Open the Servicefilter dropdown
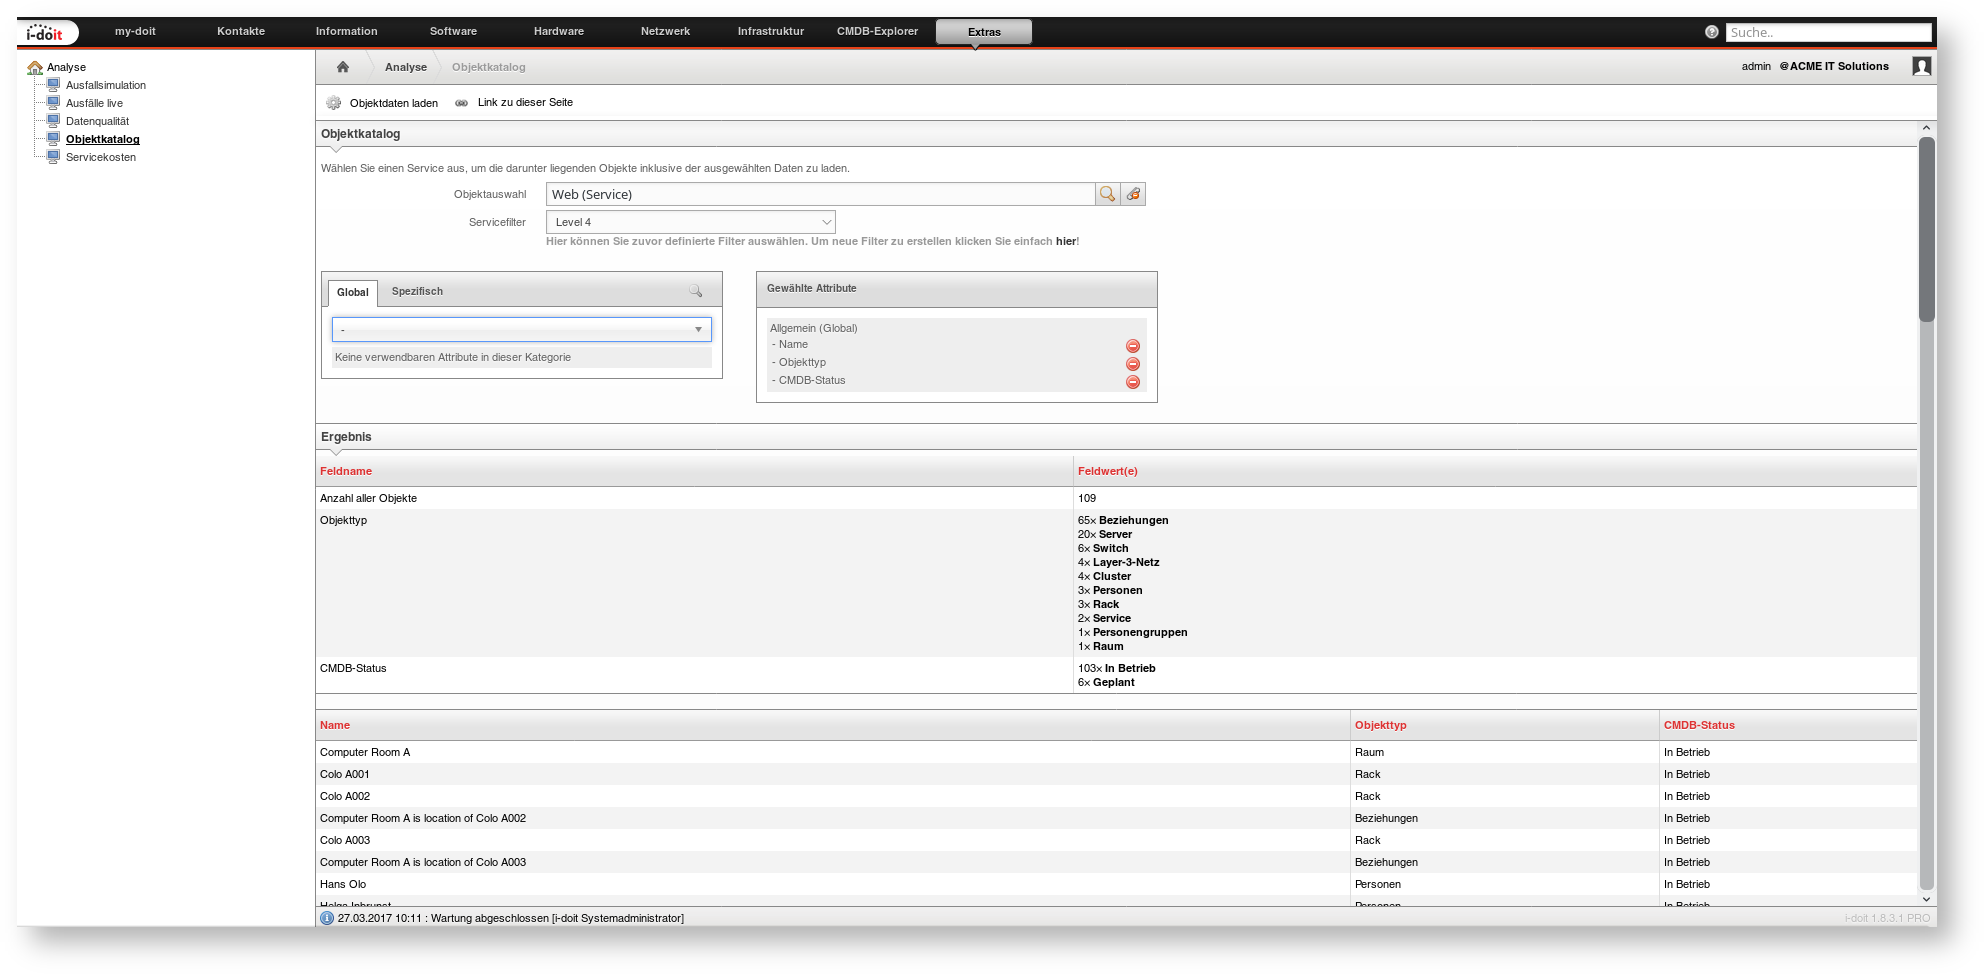This screenshot has height=975, width=1985. click(691, 222)
